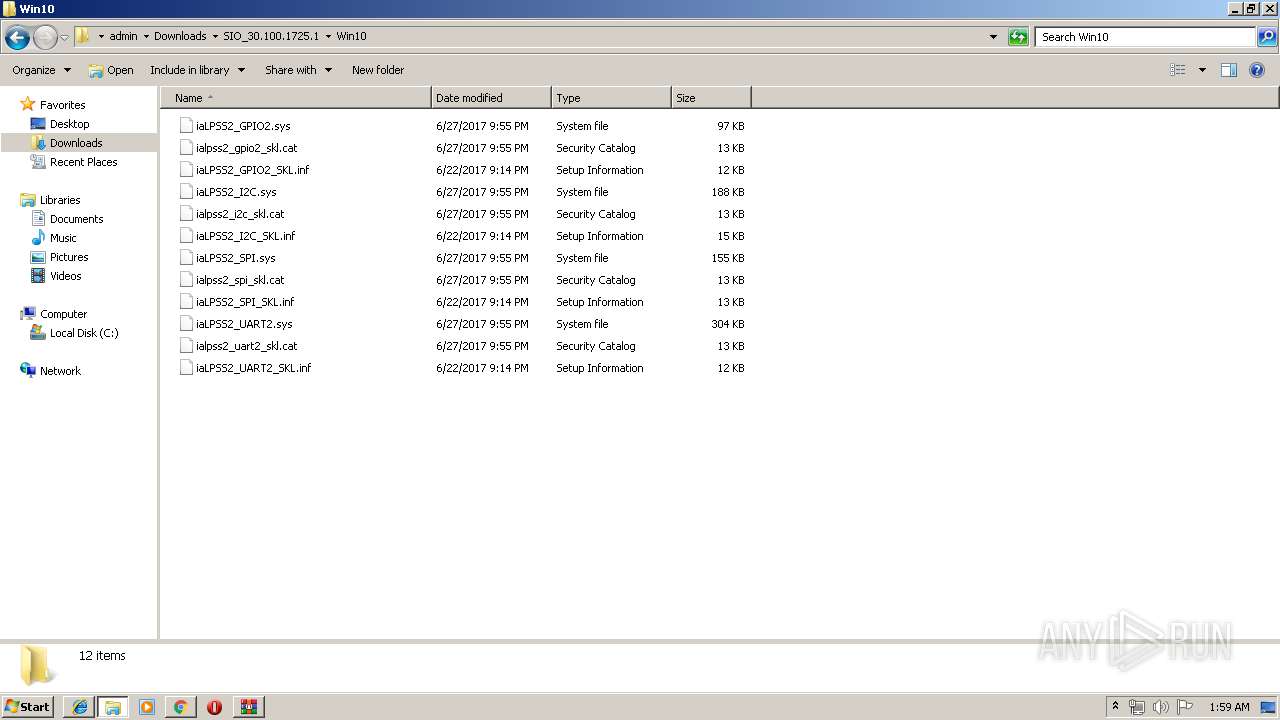Image resolution: width=1280 pixels, height=720 pixels.
Task: Go back with the Back arrow button
Action: point(17,37)
